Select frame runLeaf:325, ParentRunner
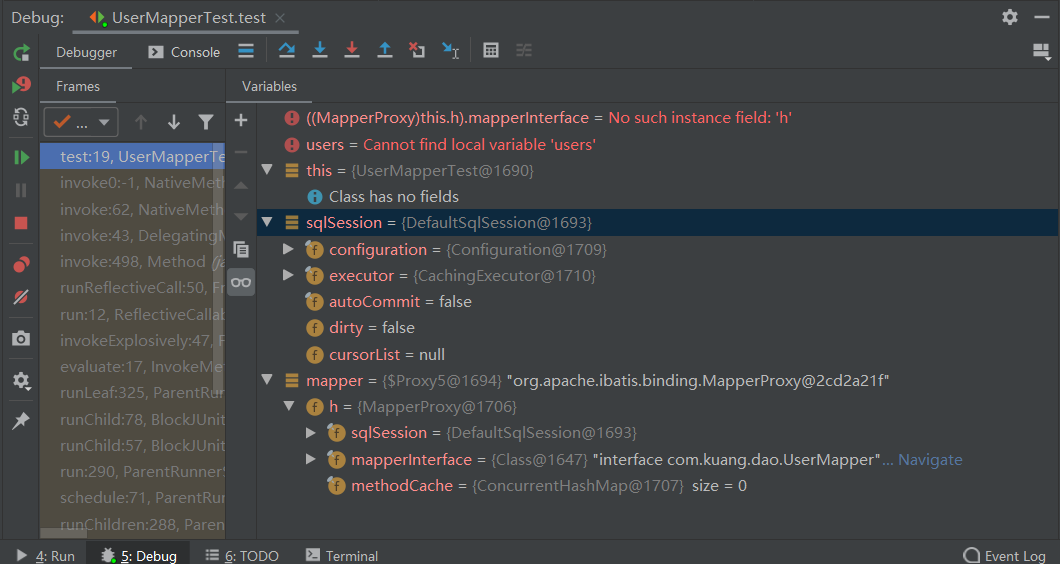The width and height of the screenshot is (1060, 564). pyautogui.click(x=132, y=393)
